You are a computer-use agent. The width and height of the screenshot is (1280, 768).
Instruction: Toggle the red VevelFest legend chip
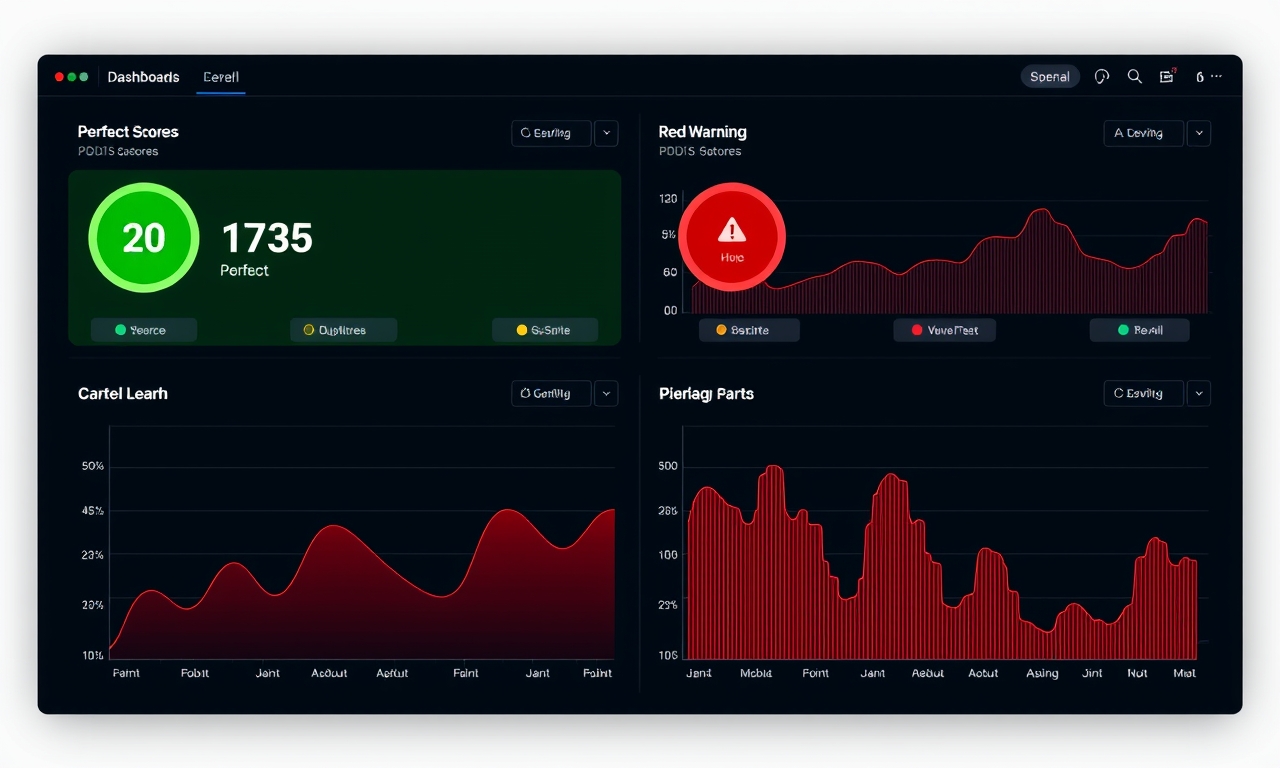944,330
